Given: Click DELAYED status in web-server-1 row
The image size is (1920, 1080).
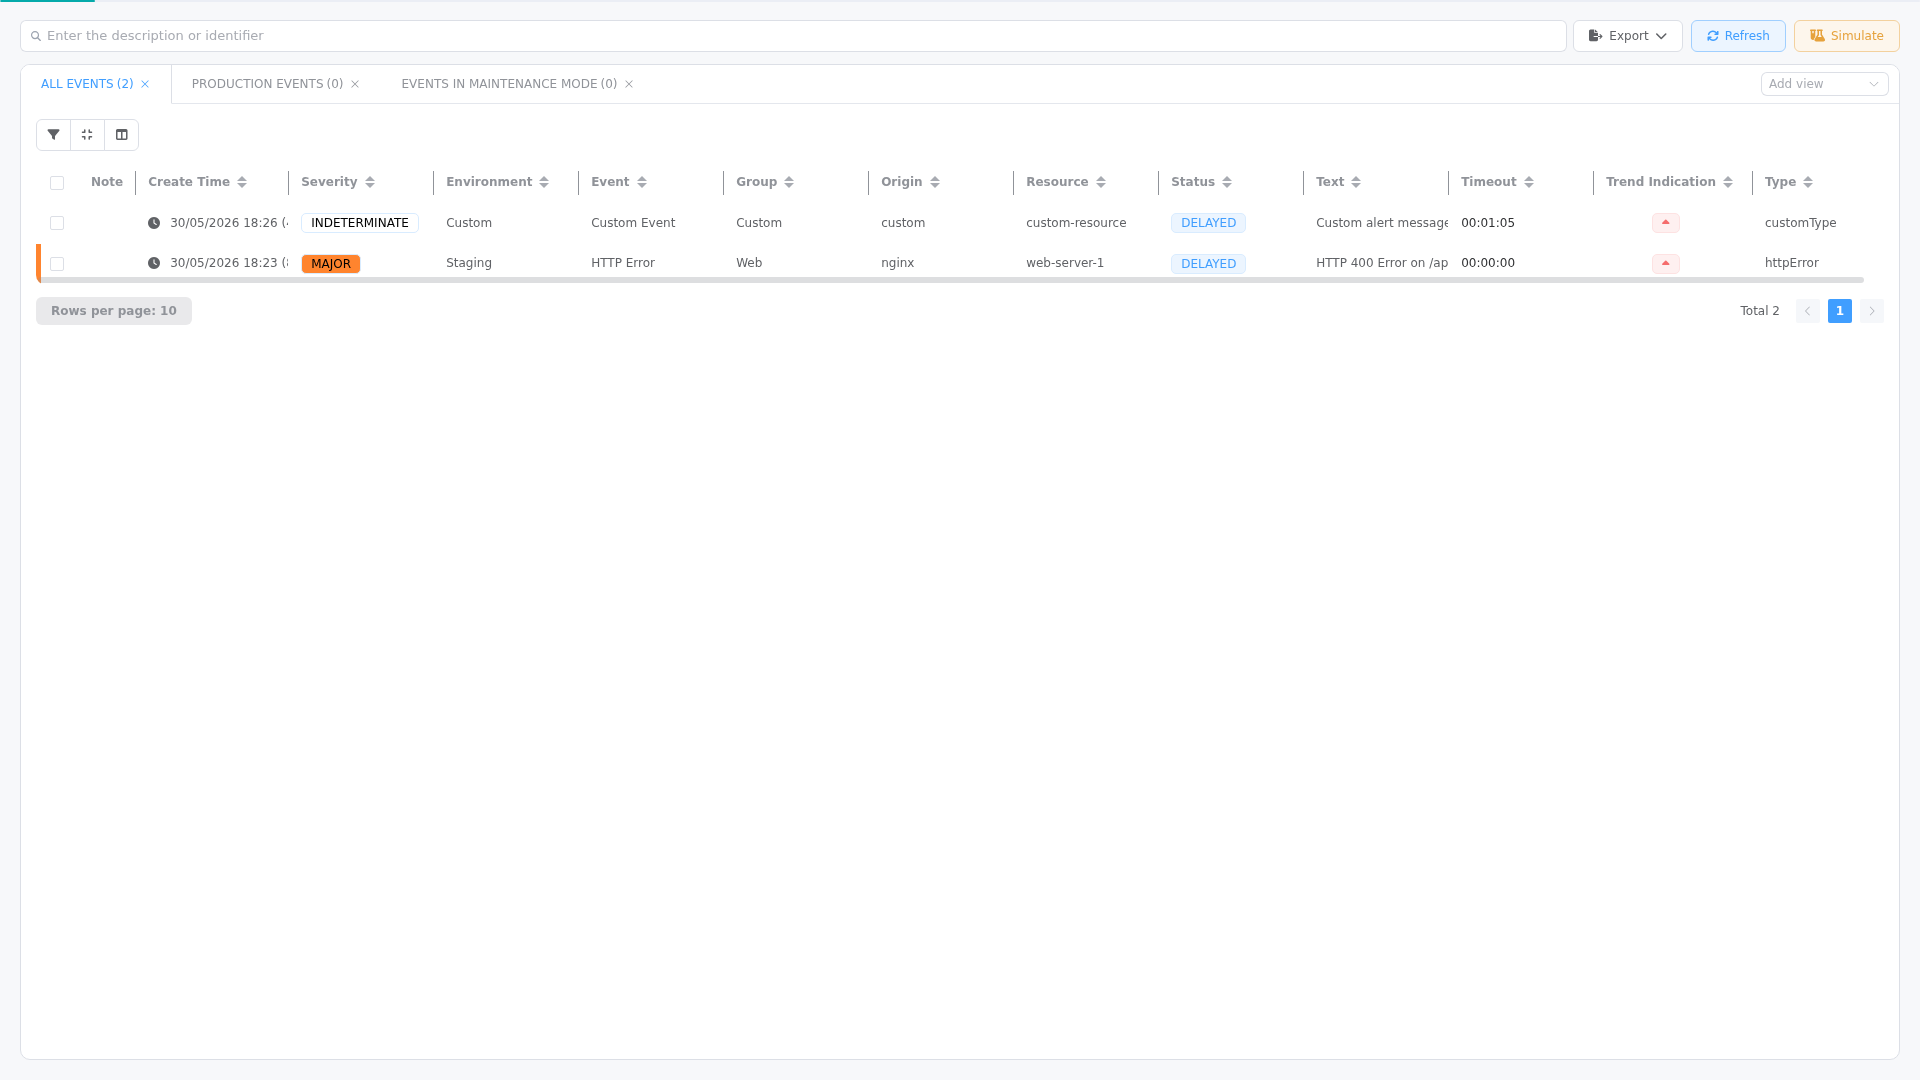Looking at the screenshot, I should tap(1208, 264).
